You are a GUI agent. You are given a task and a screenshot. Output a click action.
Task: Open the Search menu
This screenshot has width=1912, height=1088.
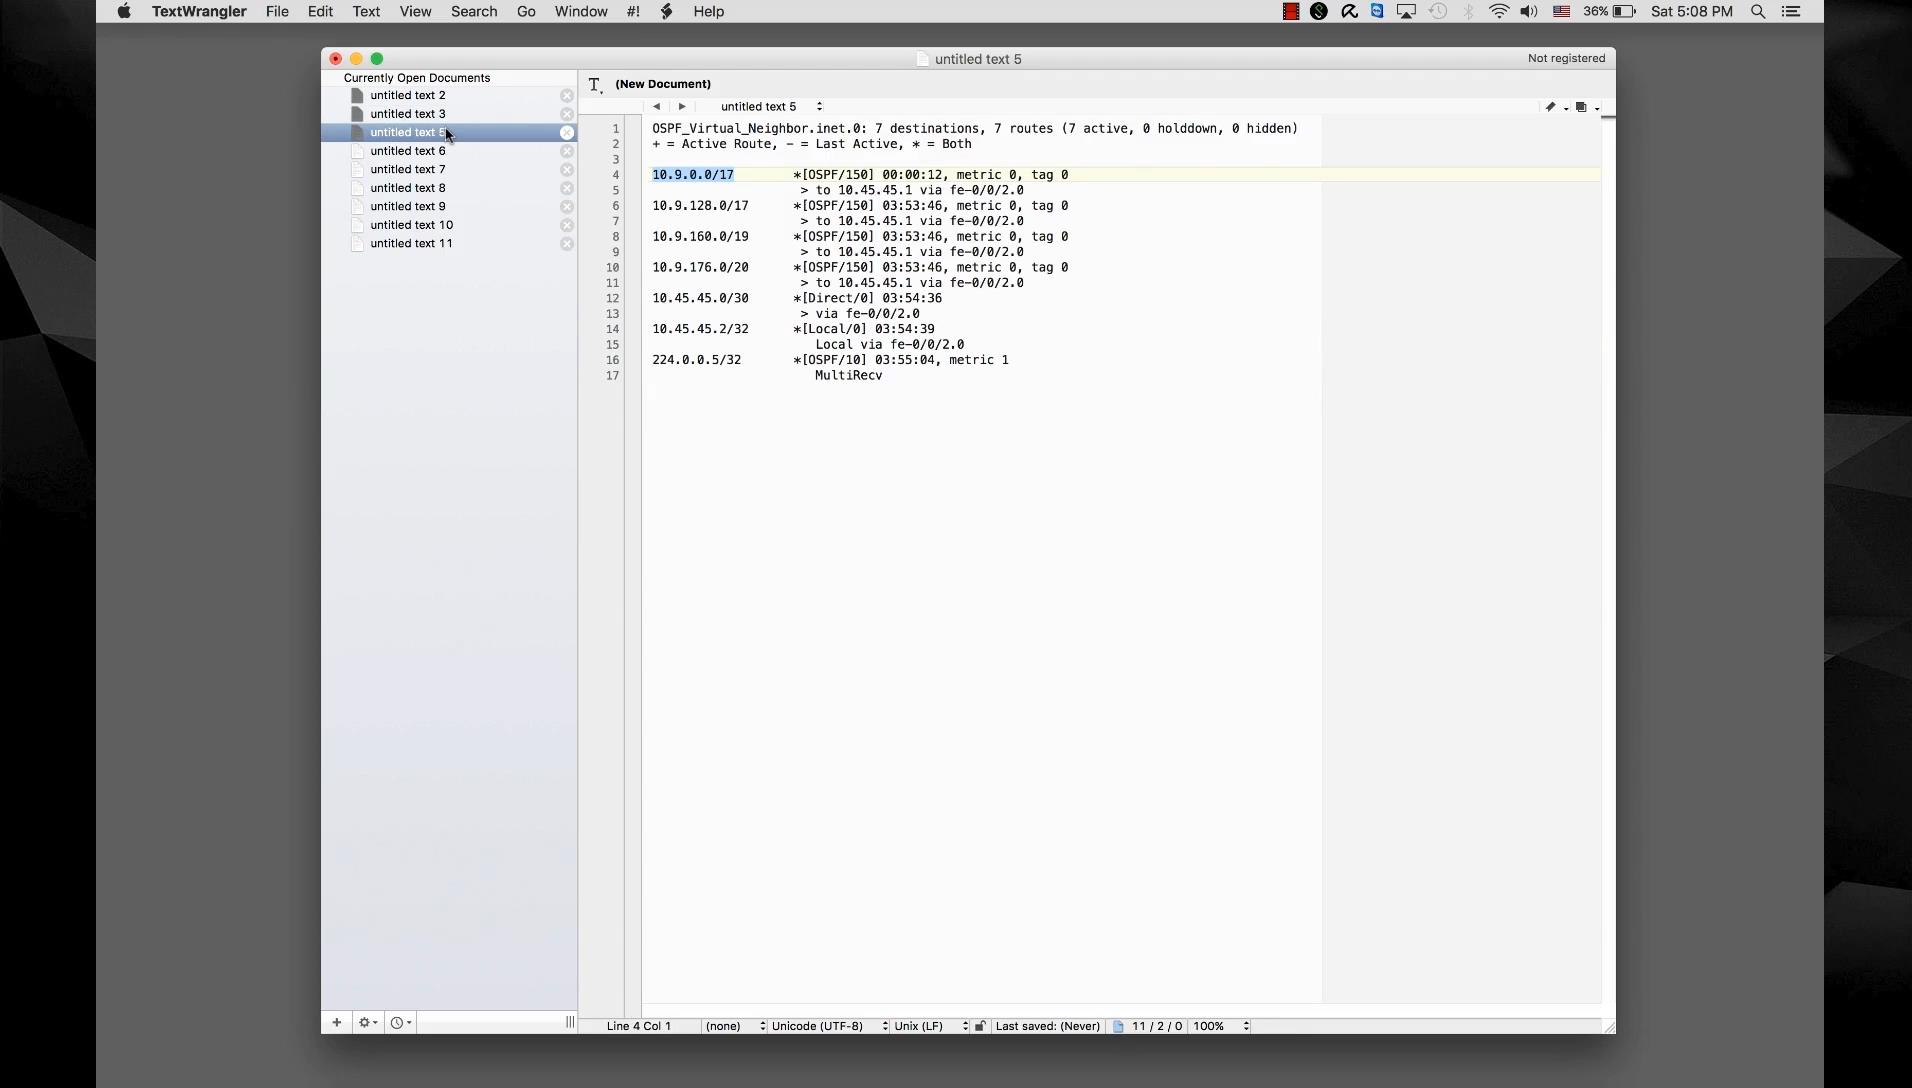coord(474,11)
